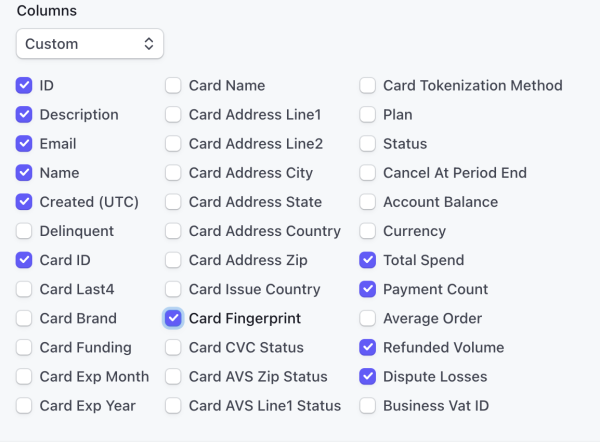This screenshot has height=446, width=600.
Task: Enable the Delinquent column checkbox
Action: (24, 231)
